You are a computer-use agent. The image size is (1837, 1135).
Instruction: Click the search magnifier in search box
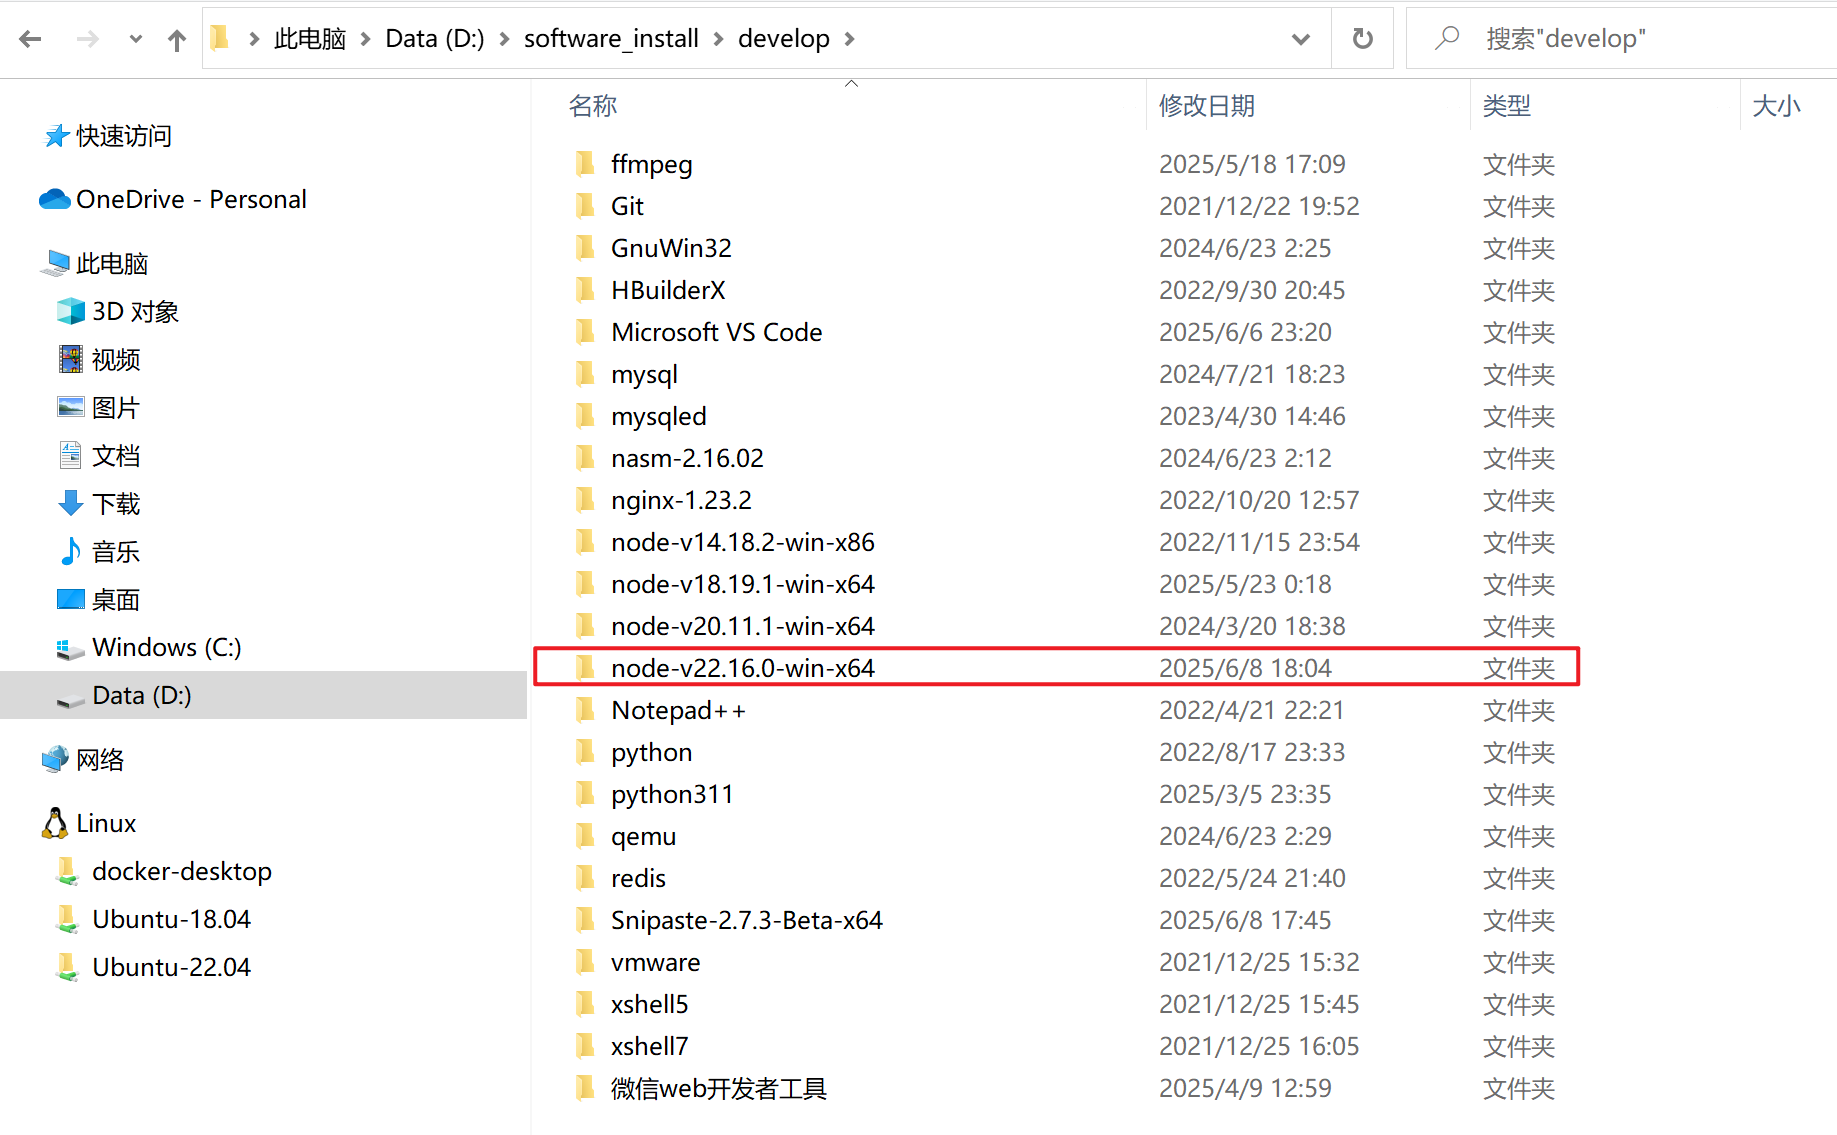[1447, 38]
